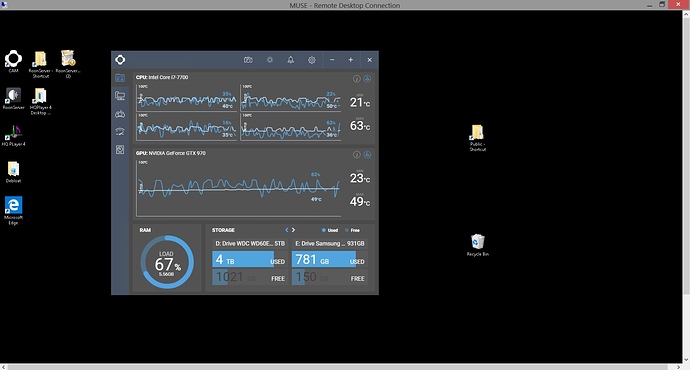The height and width of the screenshot is (370, 690).
Task: Select the HQ PLayer 4 desktop icon
Action: [x=13, y=135]
